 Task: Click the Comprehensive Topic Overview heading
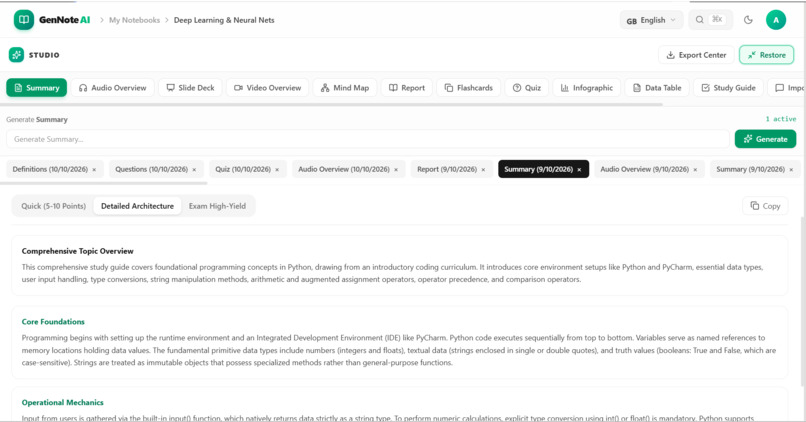(x=78, y=251)
